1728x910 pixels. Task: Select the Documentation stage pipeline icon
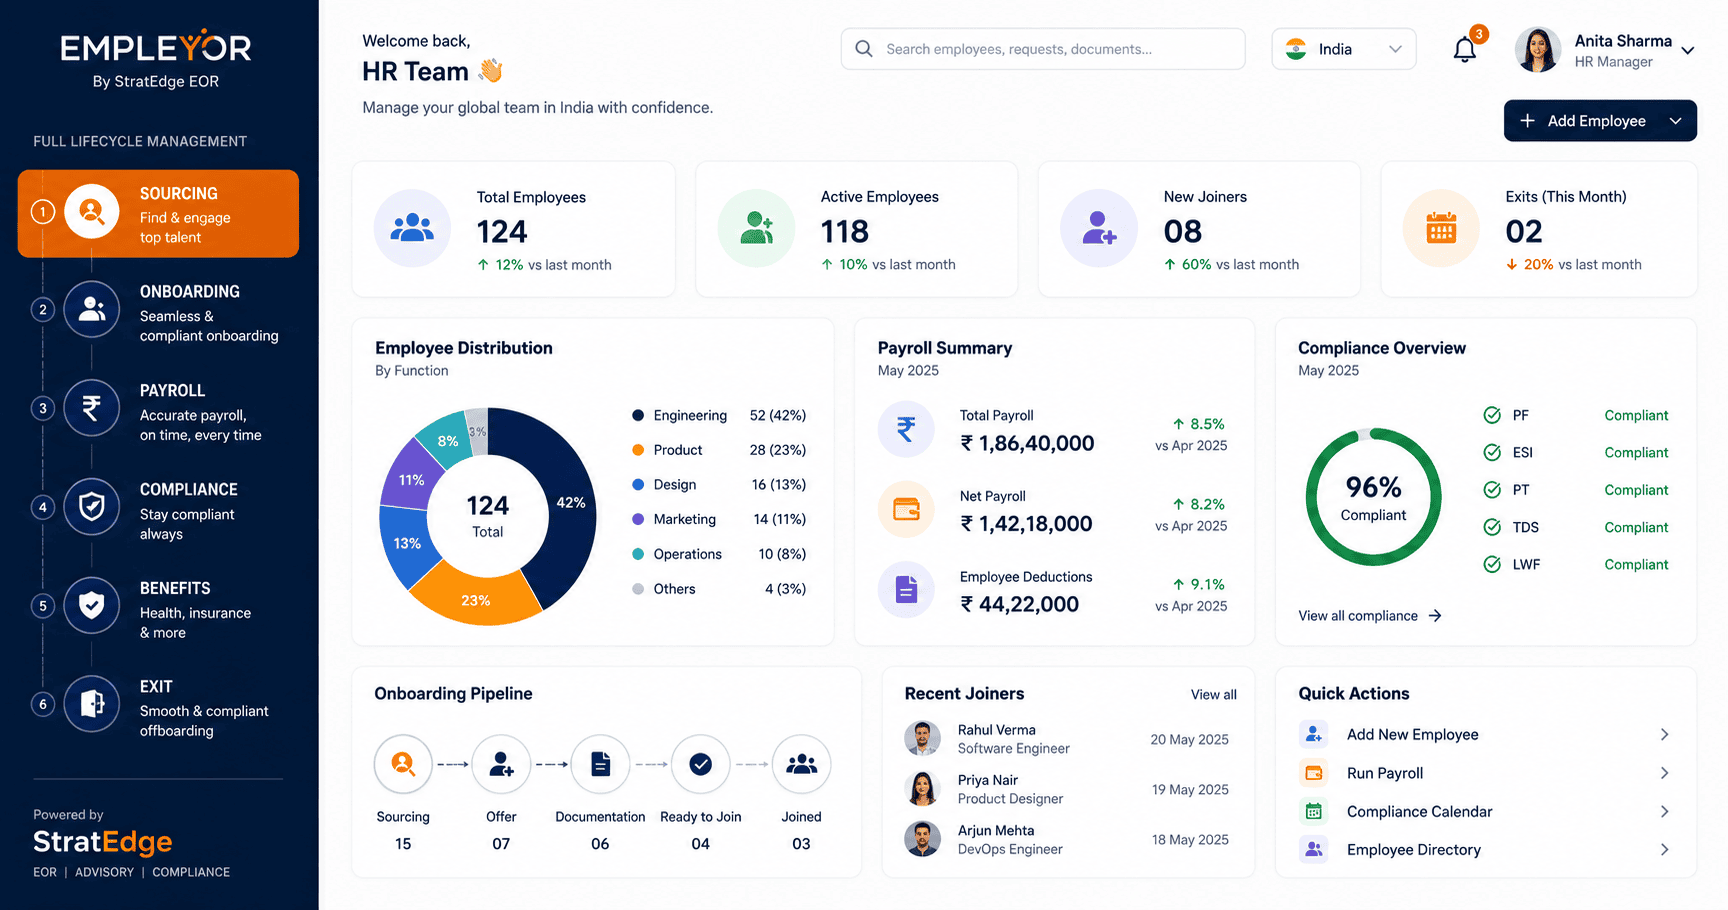pyautogui.click(x=600, y=764)
